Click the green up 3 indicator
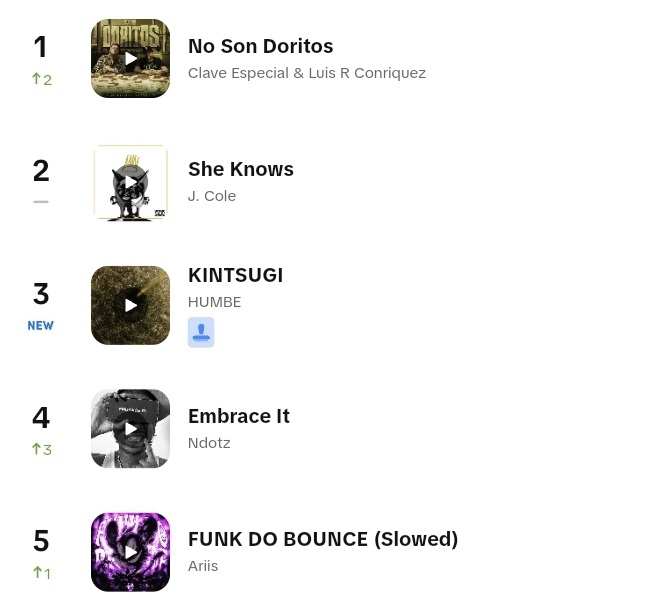Viewport: 660px width, 614px height. (x=42, y=449)
